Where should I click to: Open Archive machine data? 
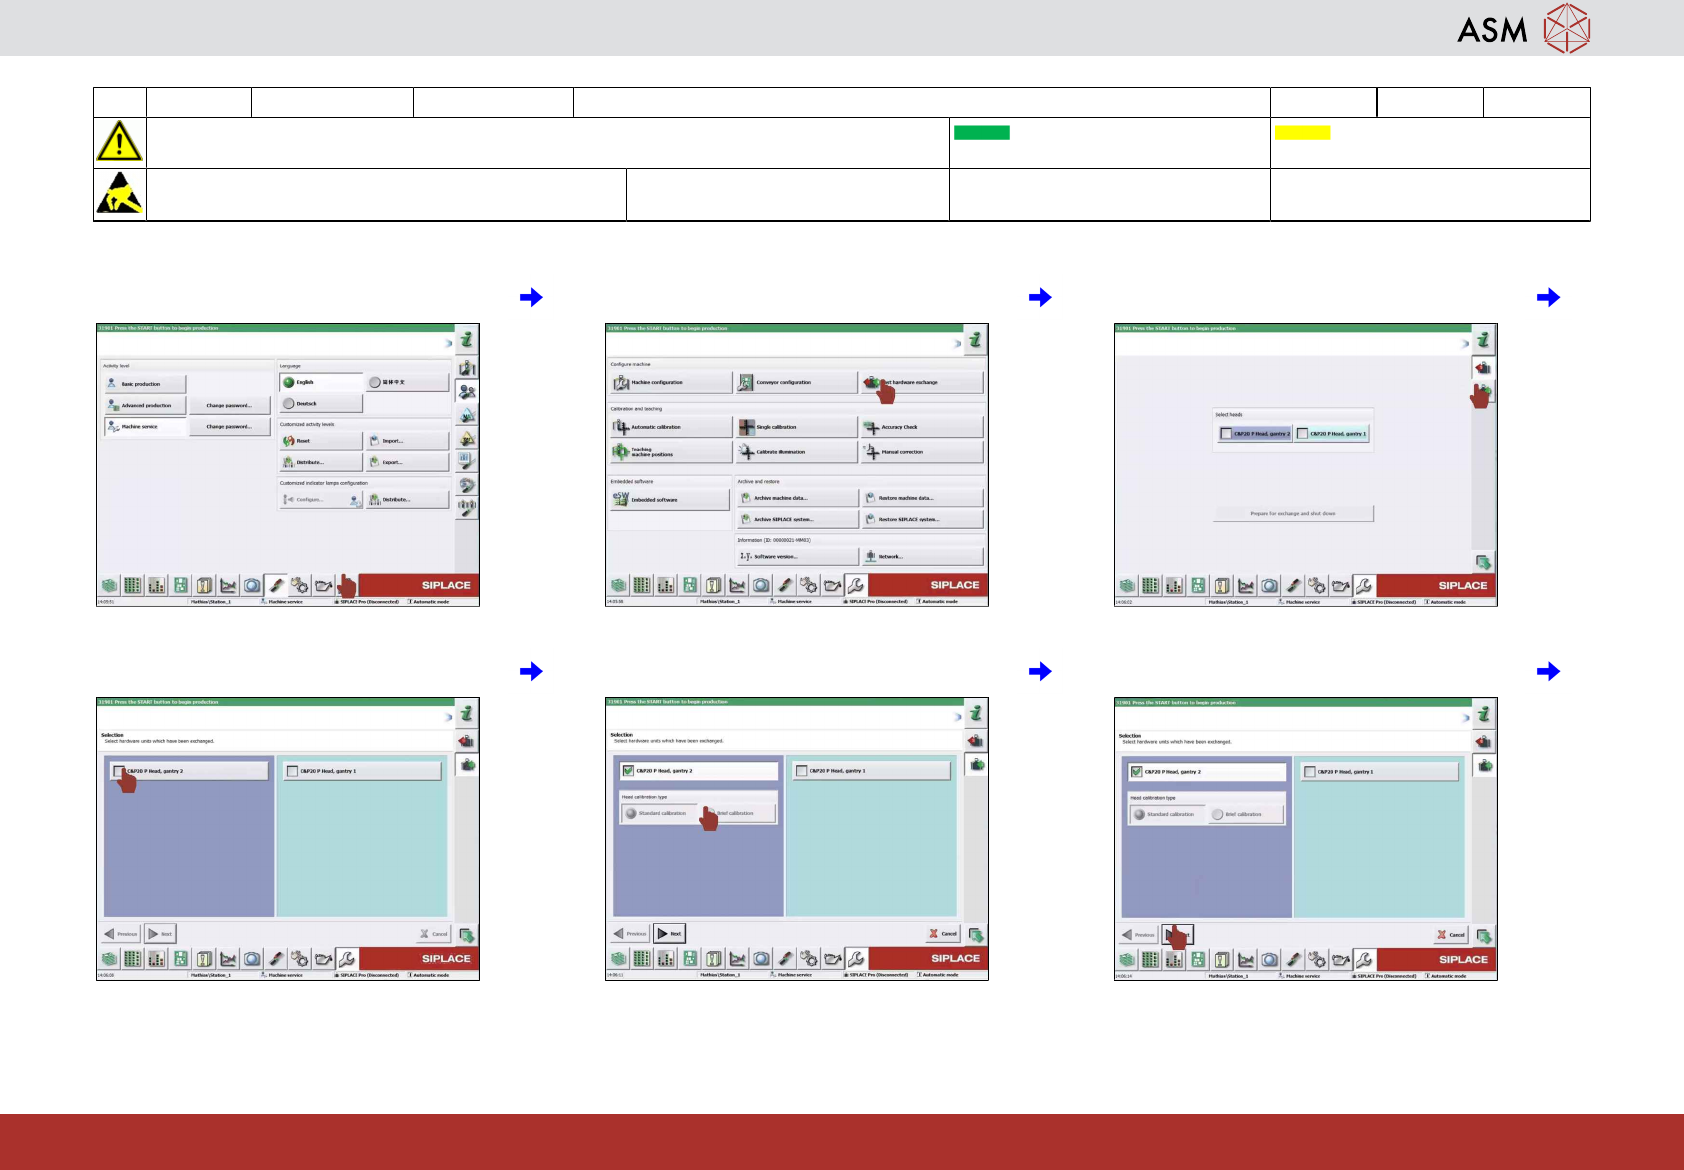coord(797,498)
